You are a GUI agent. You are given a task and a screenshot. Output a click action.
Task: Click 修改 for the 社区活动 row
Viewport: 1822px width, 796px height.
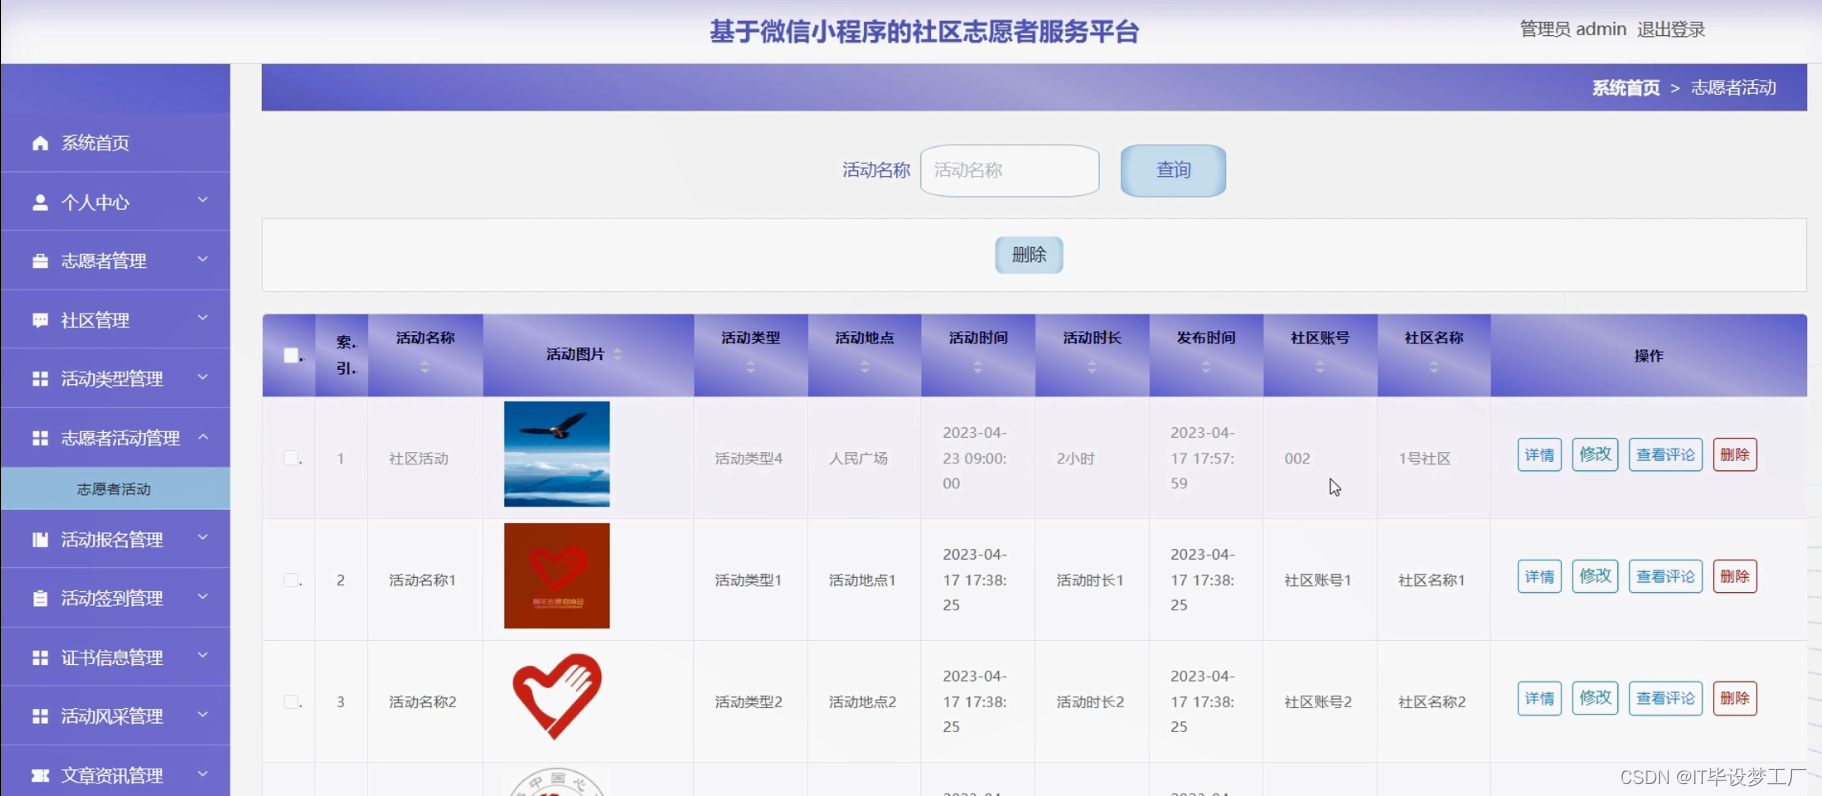click(1595, 455)
